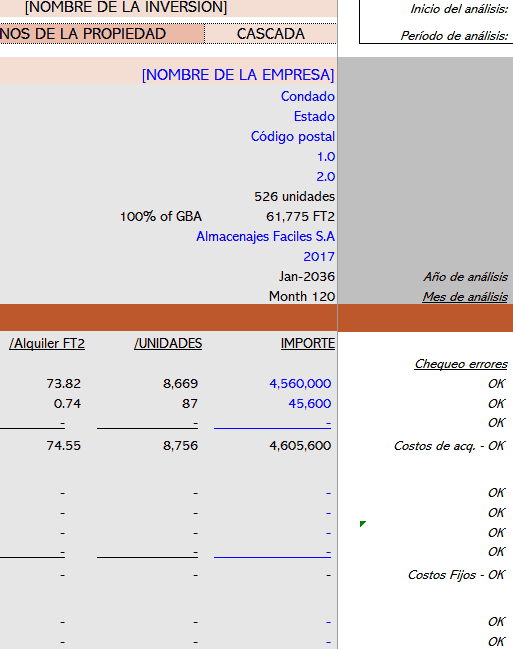Click OK check beside 4,560,000 row
This screenshot has height=649, width=513.
coord(496,384)
